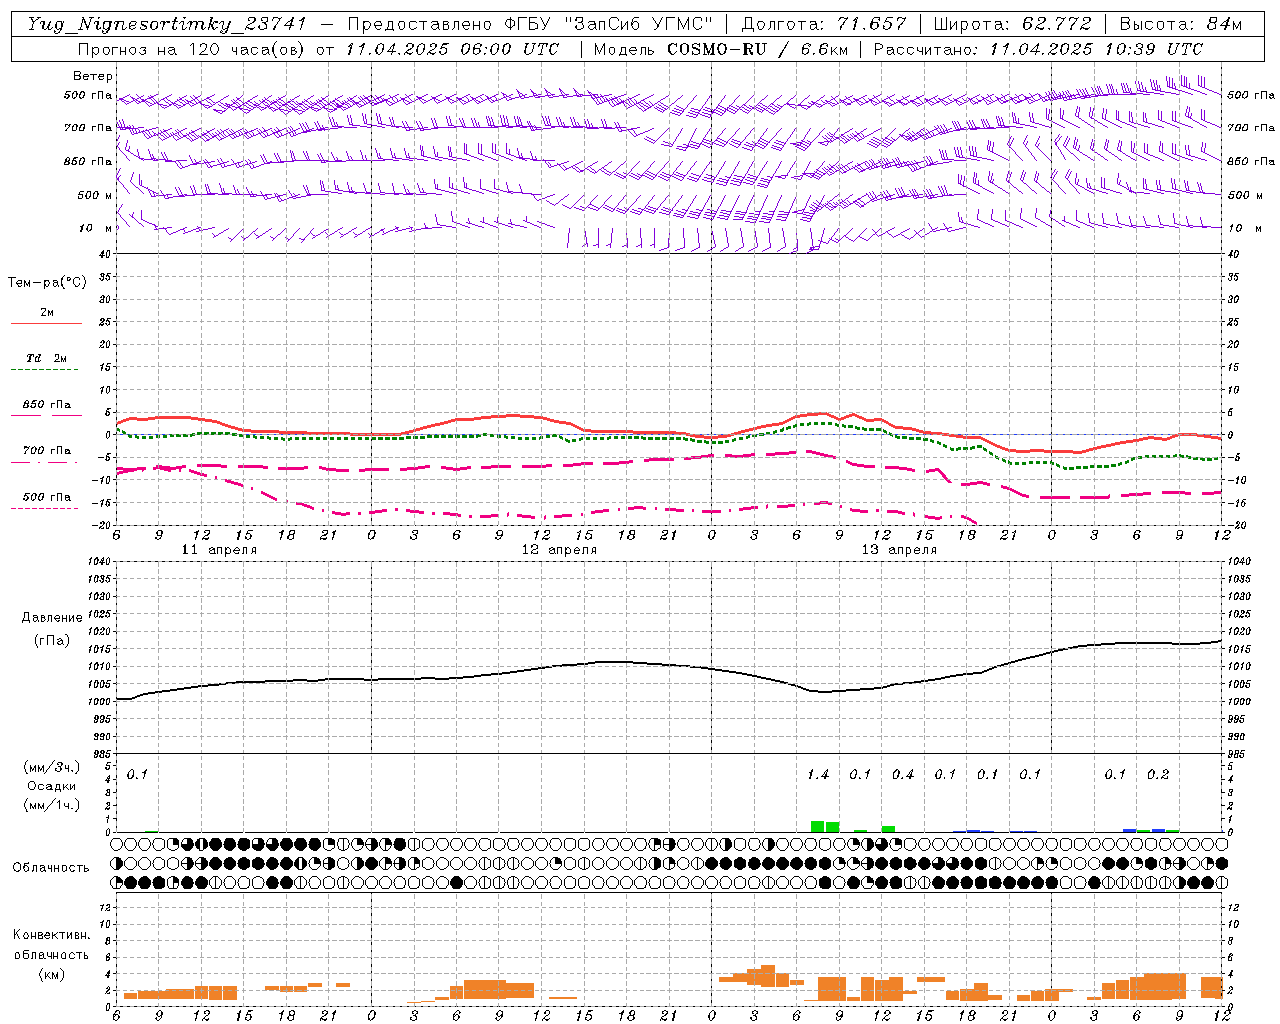Screen dimensions: 1280x1024
Task: Click the date label 13 апреля
Action: point(899,550)
